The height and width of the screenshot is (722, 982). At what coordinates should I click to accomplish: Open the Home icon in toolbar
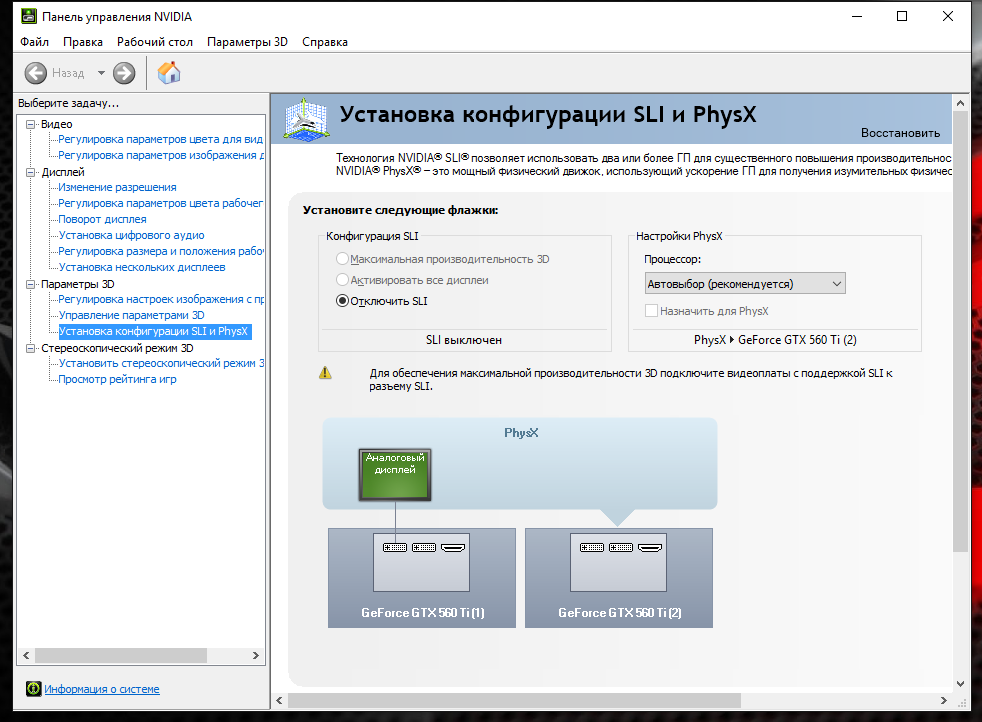coord(169,73)
